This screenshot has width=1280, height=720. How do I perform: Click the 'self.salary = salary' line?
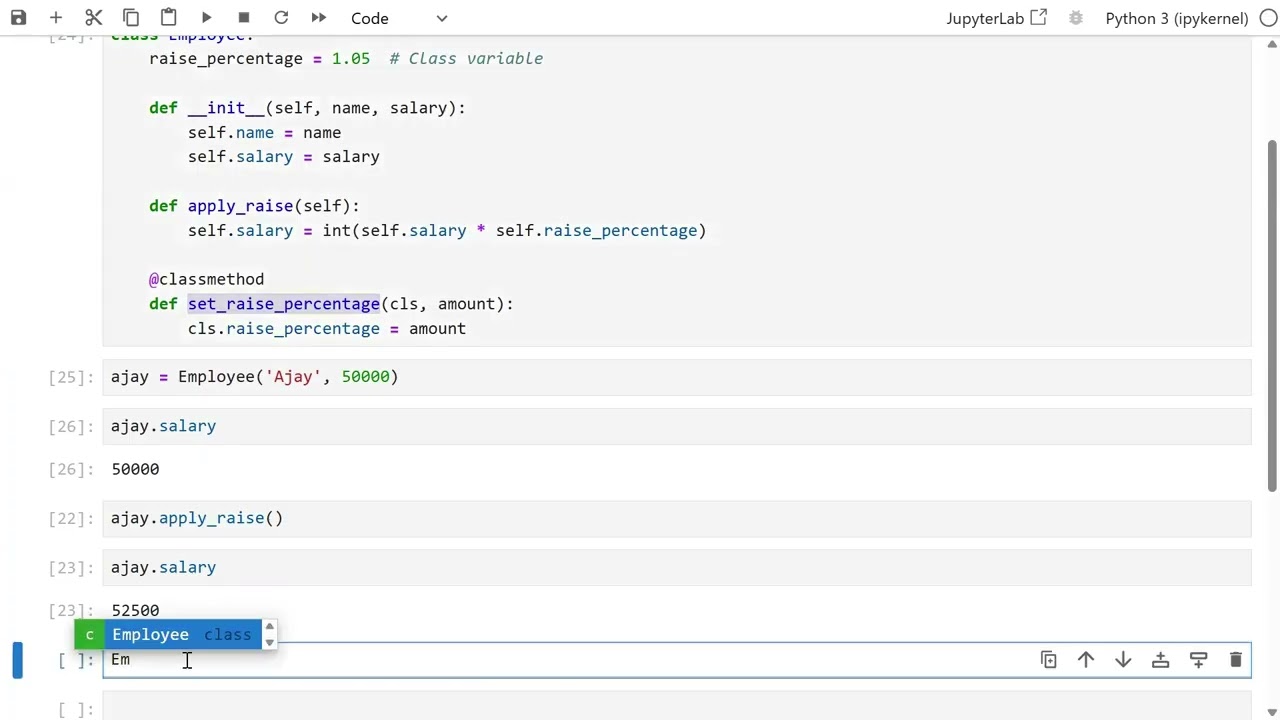pyautogui.click(x=284, y=157)
